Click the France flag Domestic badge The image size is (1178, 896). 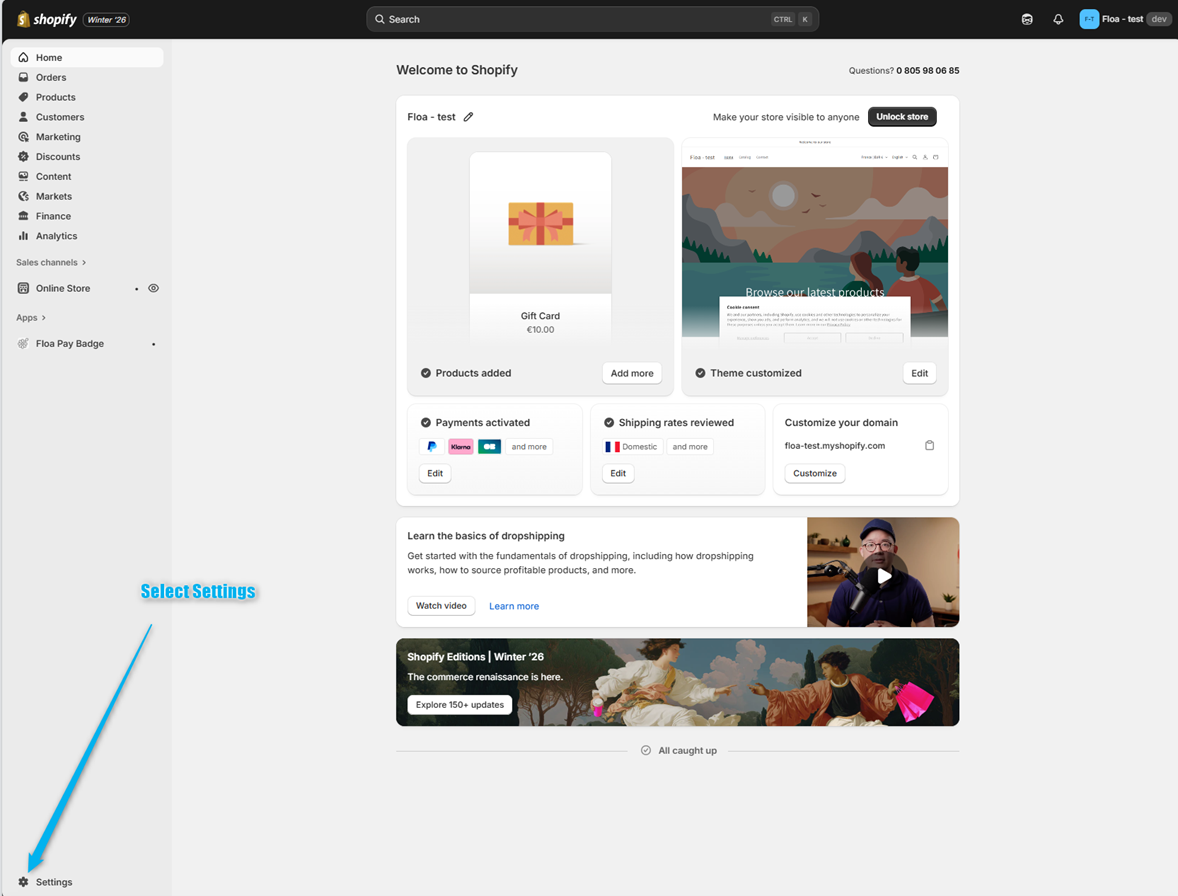point(632,447)
